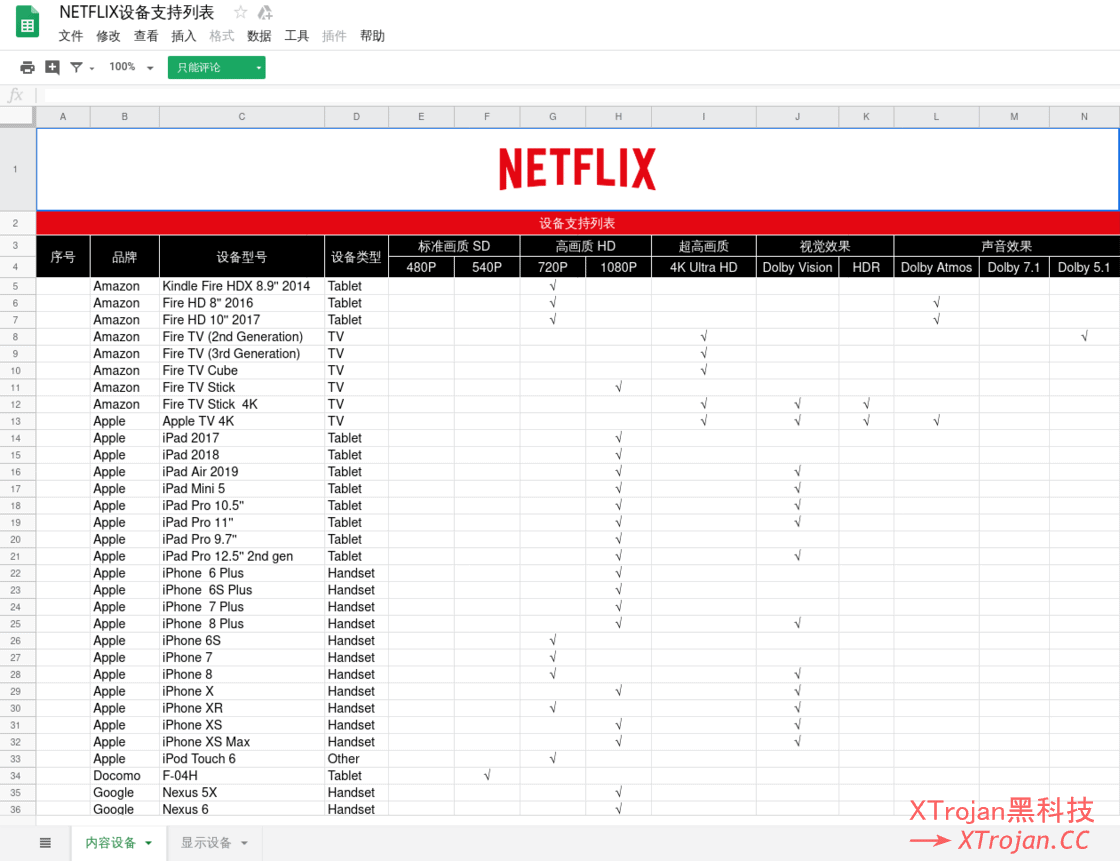Select the NETFLIX logo cell in row 1
1120x861 pixels.
tap(578, 169)
